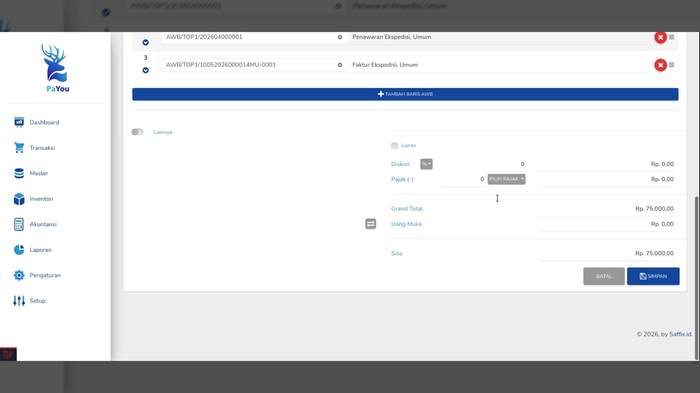Click the Sisa Rp. 75.000,00 value

[654, 253]
